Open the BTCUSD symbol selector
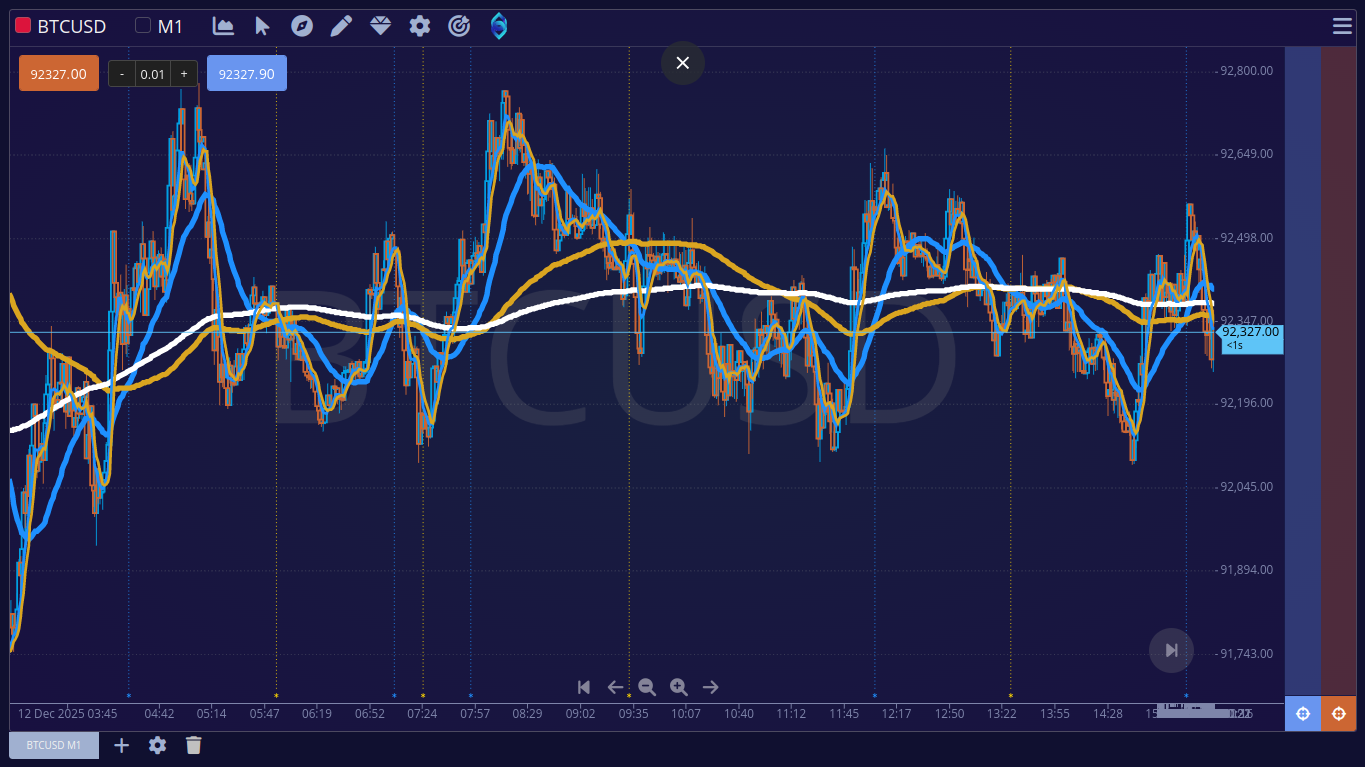The image size is (1365, 767). tap(70, 26)
